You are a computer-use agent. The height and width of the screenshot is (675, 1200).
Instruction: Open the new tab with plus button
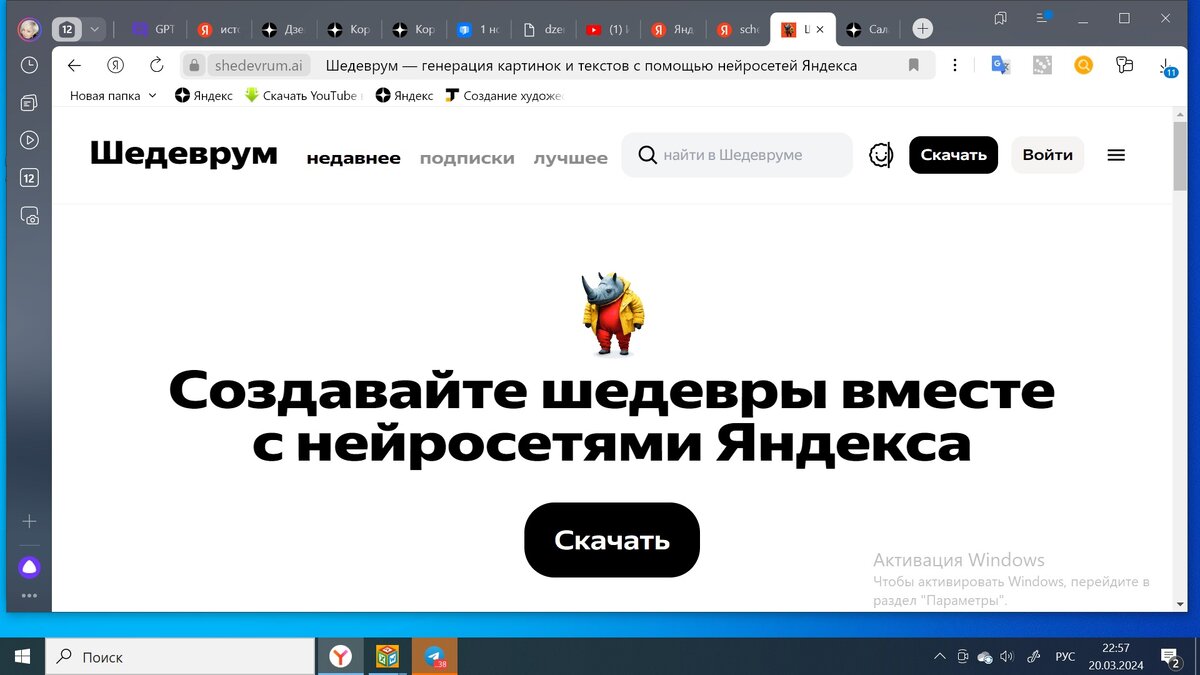pos(923,29)
